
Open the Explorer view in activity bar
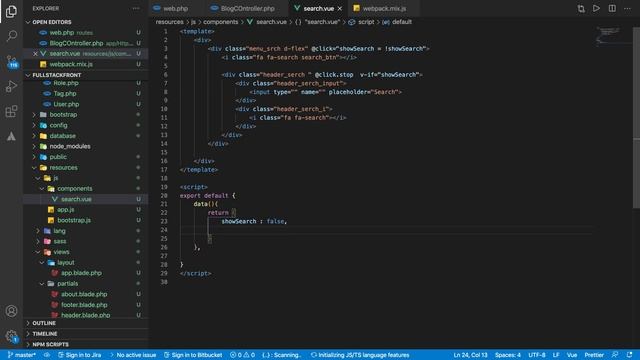11,11
